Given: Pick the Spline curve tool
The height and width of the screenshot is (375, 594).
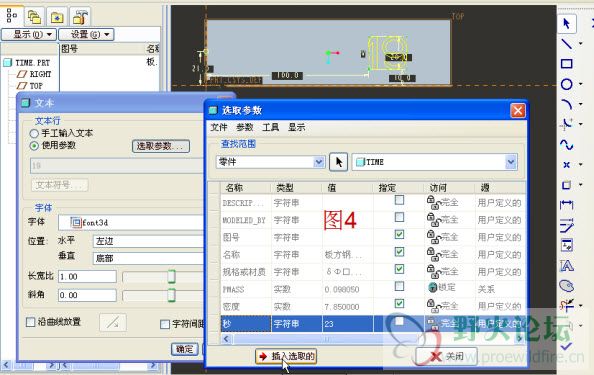Looking at the screenshot, I should [567, 145].
